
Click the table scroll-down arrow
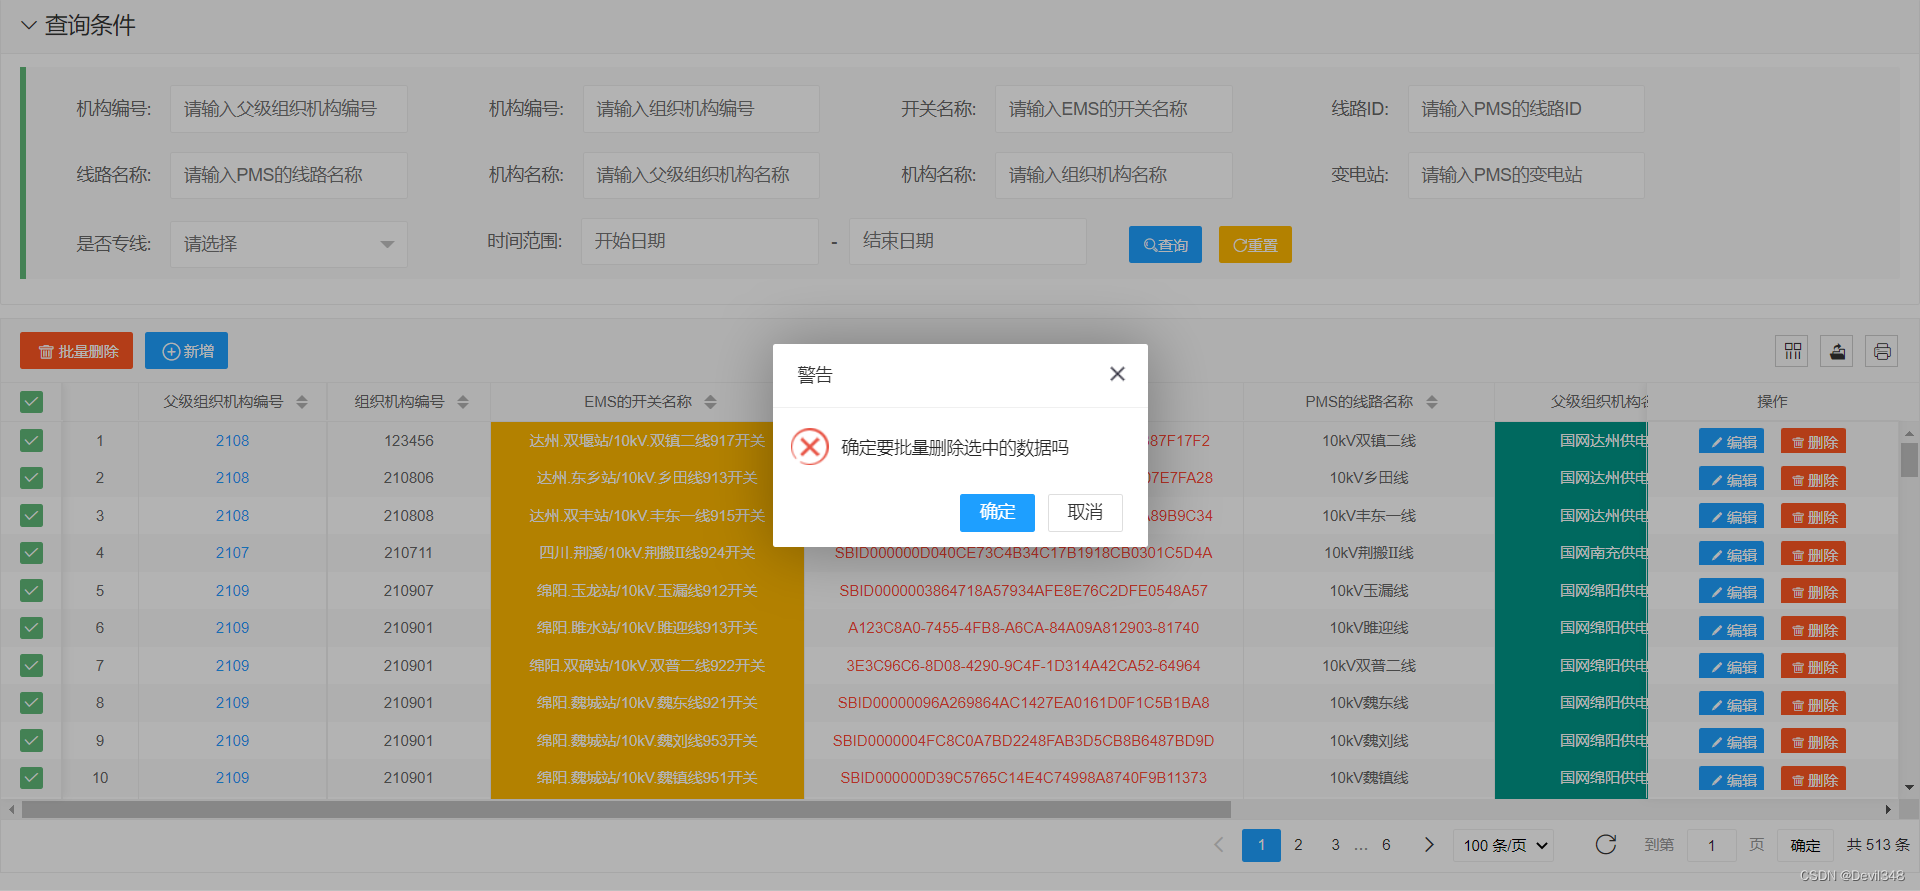(1909, 788)
